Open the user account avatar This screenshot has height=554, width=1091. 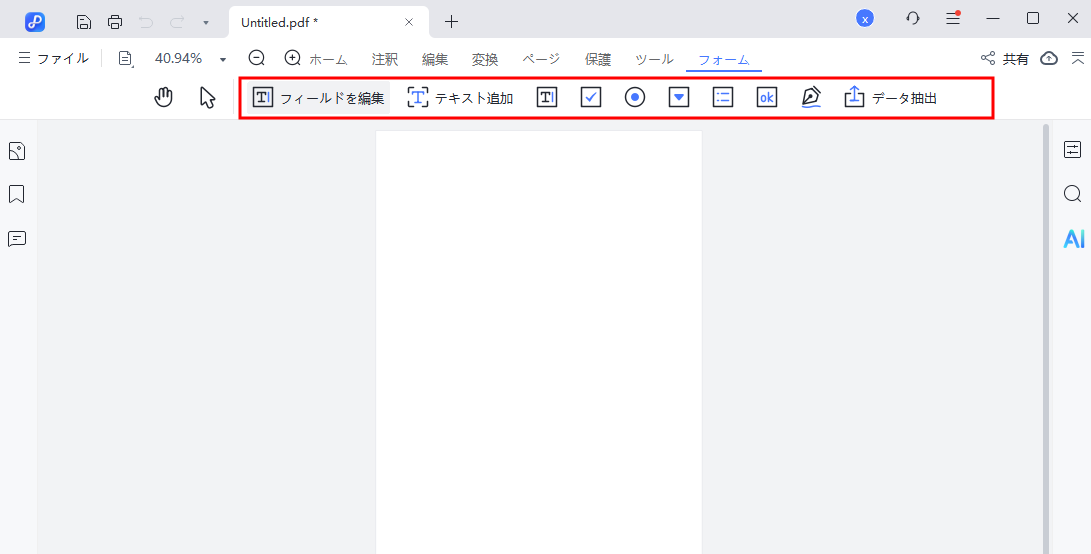click(865, 19)
